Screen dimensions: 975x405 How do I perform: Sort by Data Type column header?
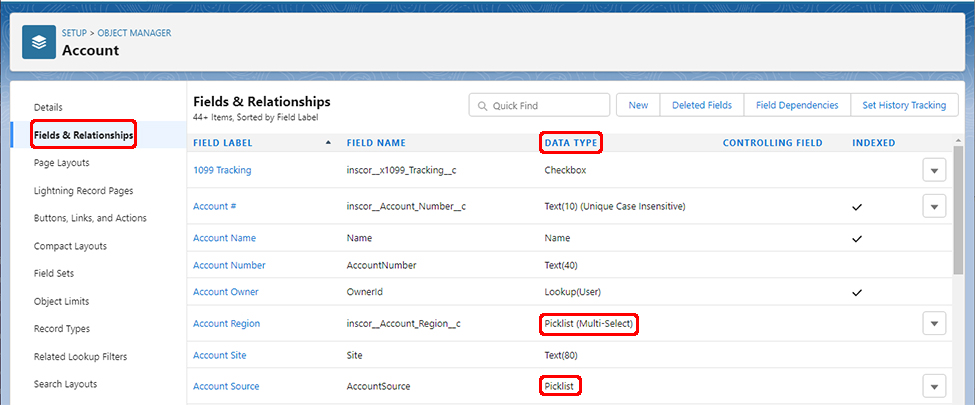click(570, 143)
